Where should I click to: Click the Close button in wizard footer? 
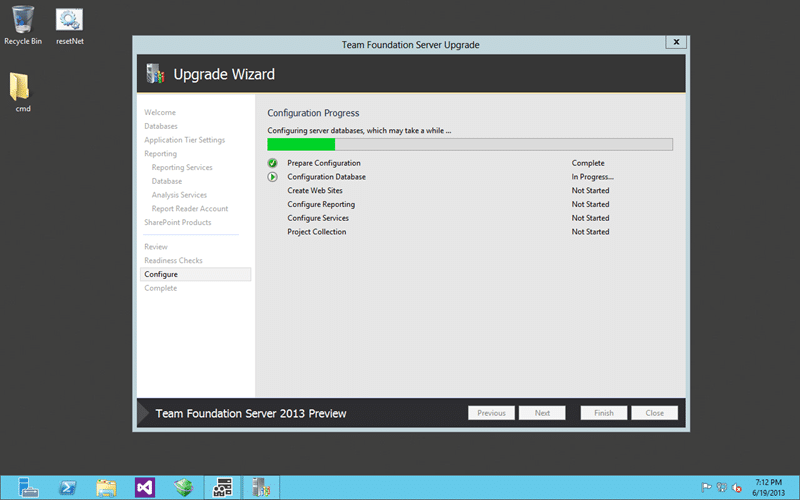pyautogui.click(x=655, y=413)
